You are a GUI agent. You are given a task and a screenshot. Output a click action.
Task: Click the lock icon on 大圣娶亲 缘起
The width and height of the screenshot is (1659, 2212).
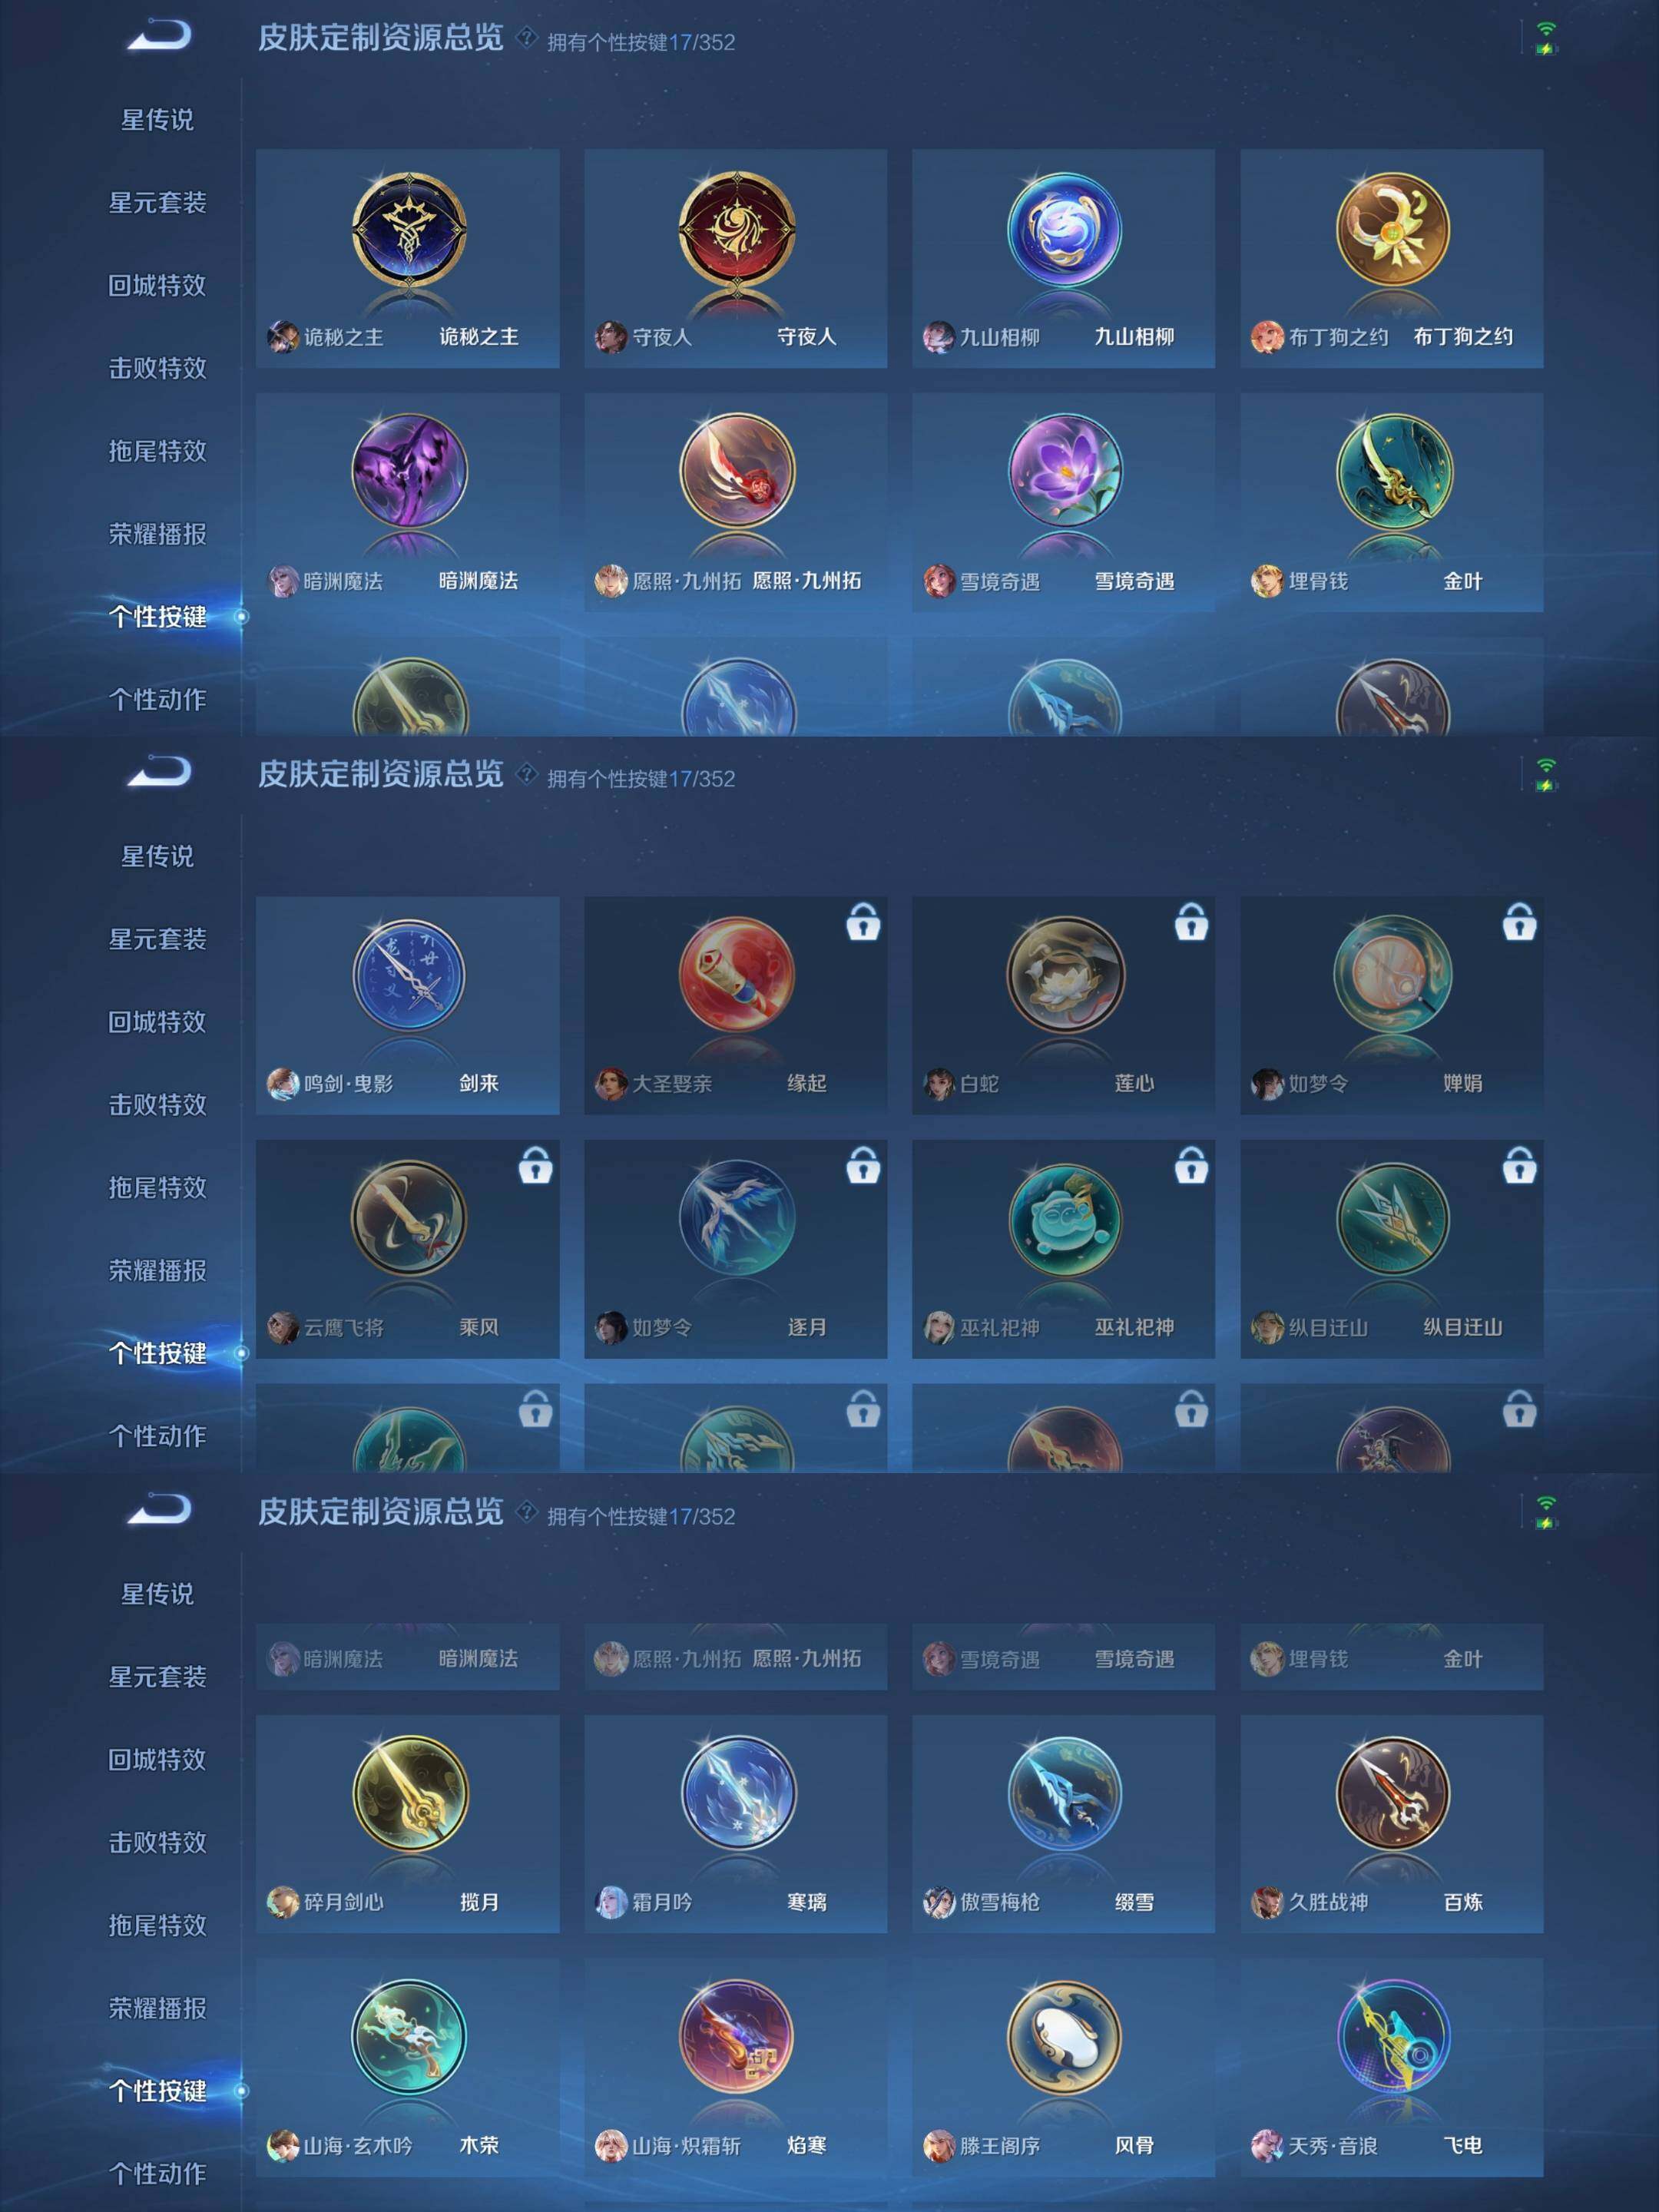click(863, 923)
